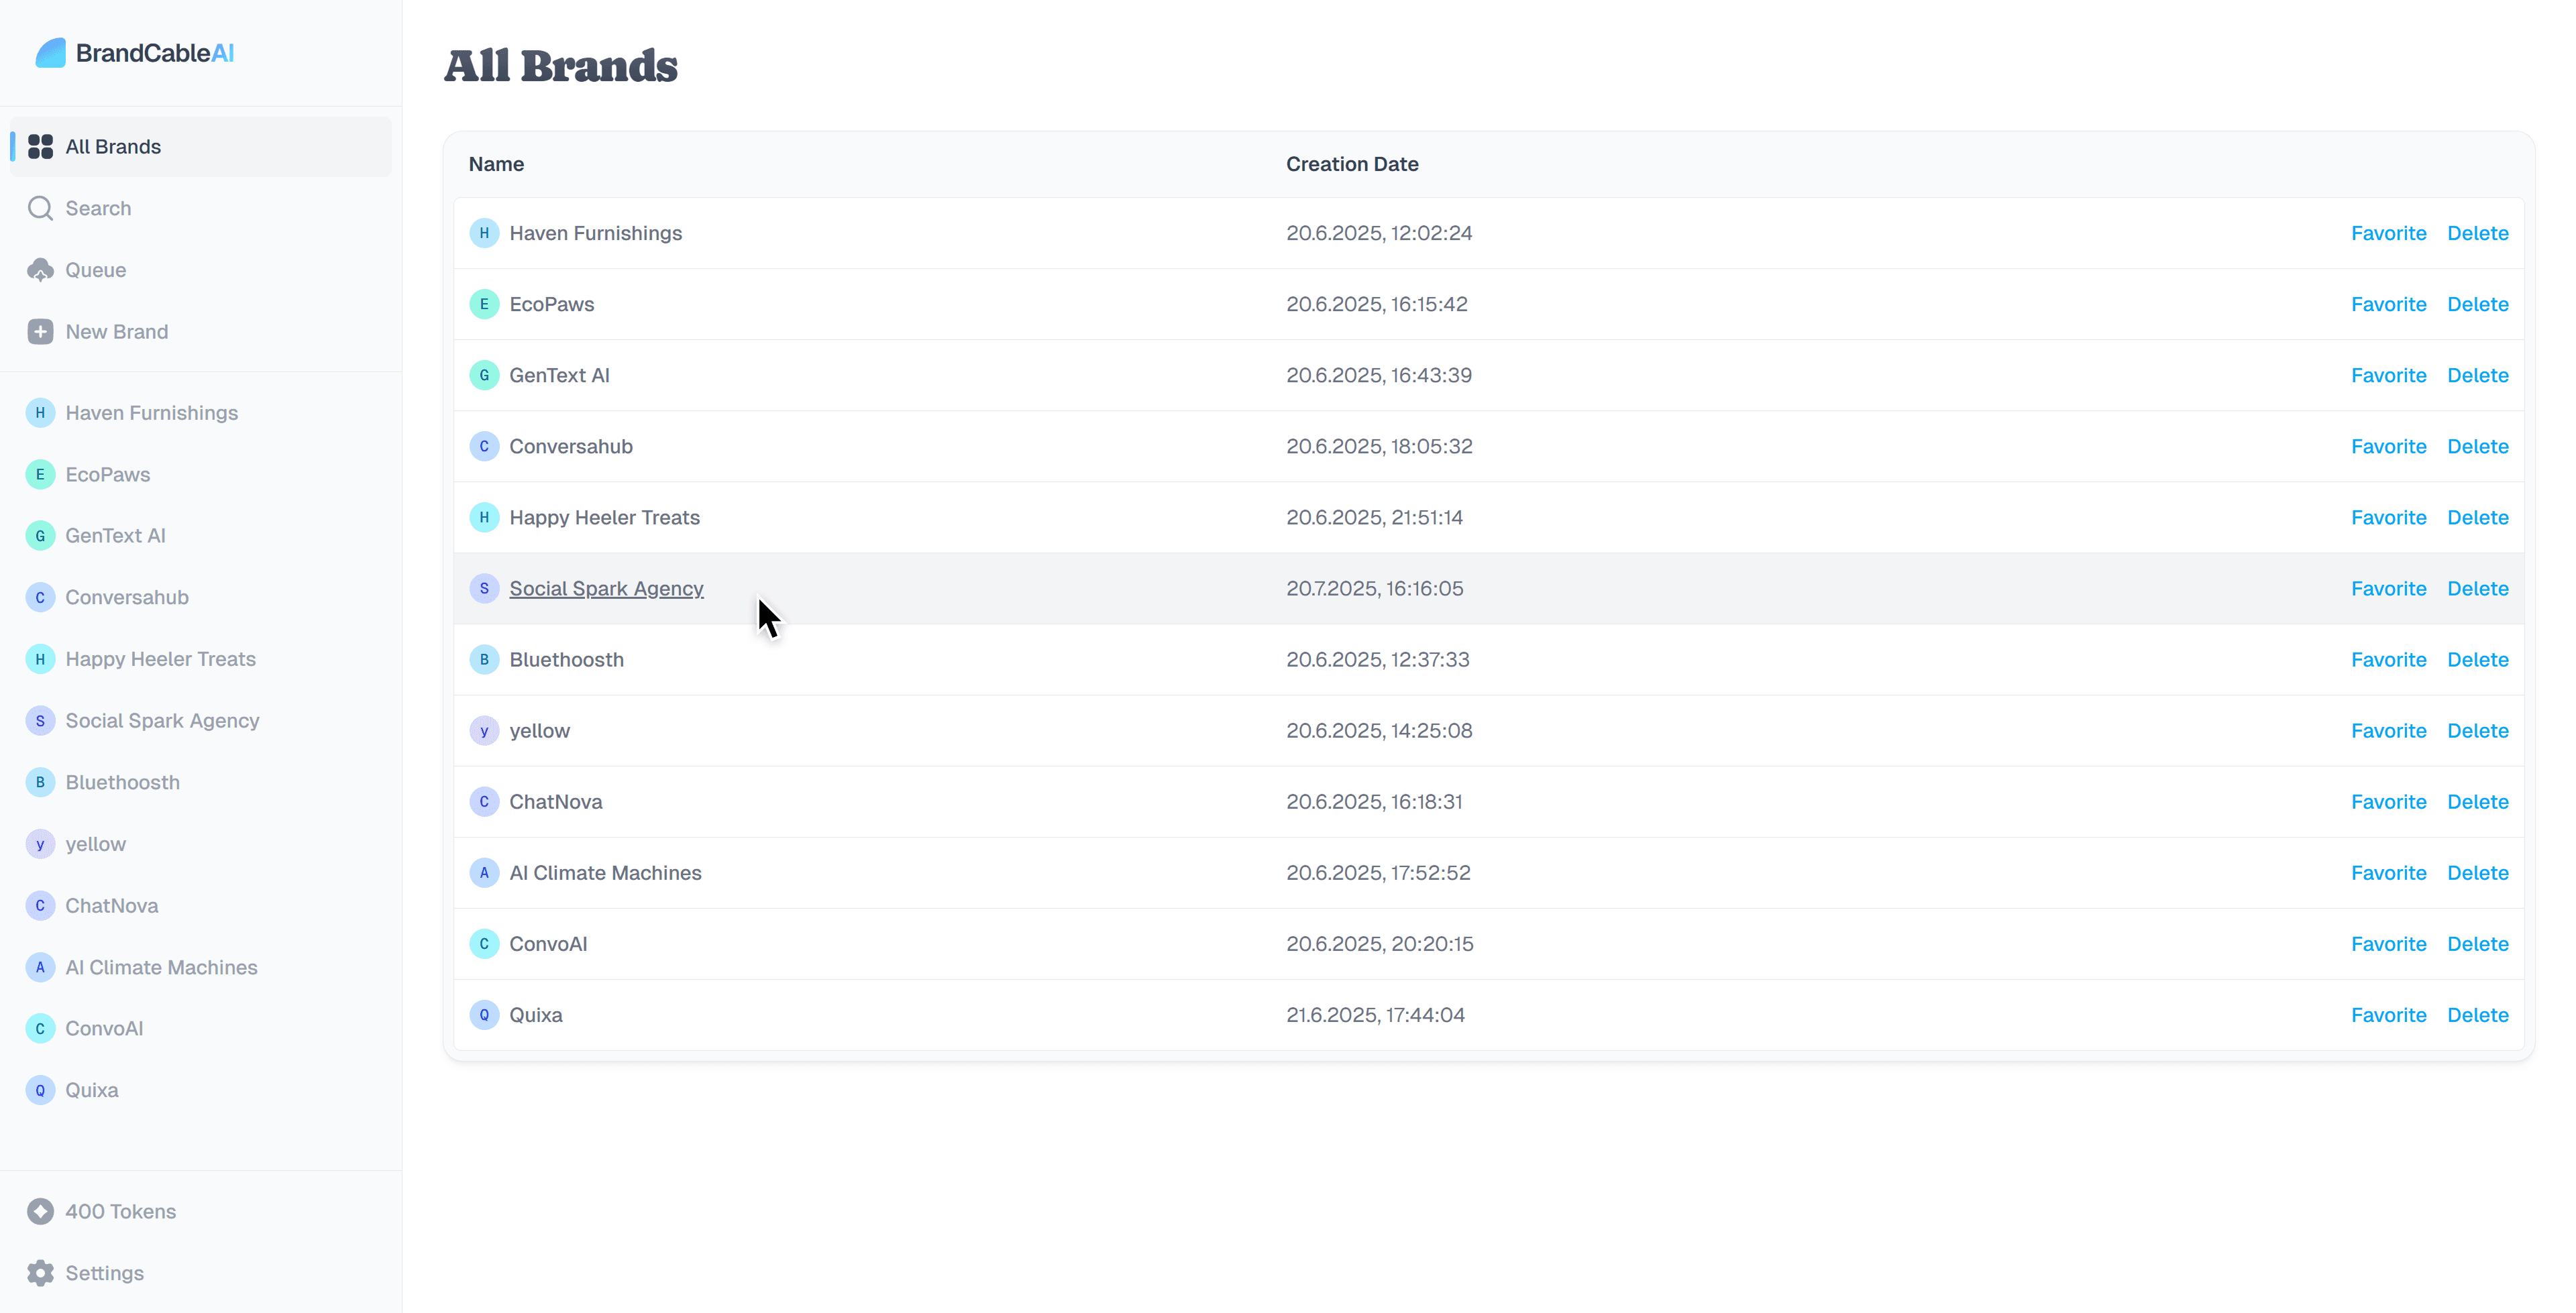Click the C avatar in ConvoAI table row

pos(484,944)
